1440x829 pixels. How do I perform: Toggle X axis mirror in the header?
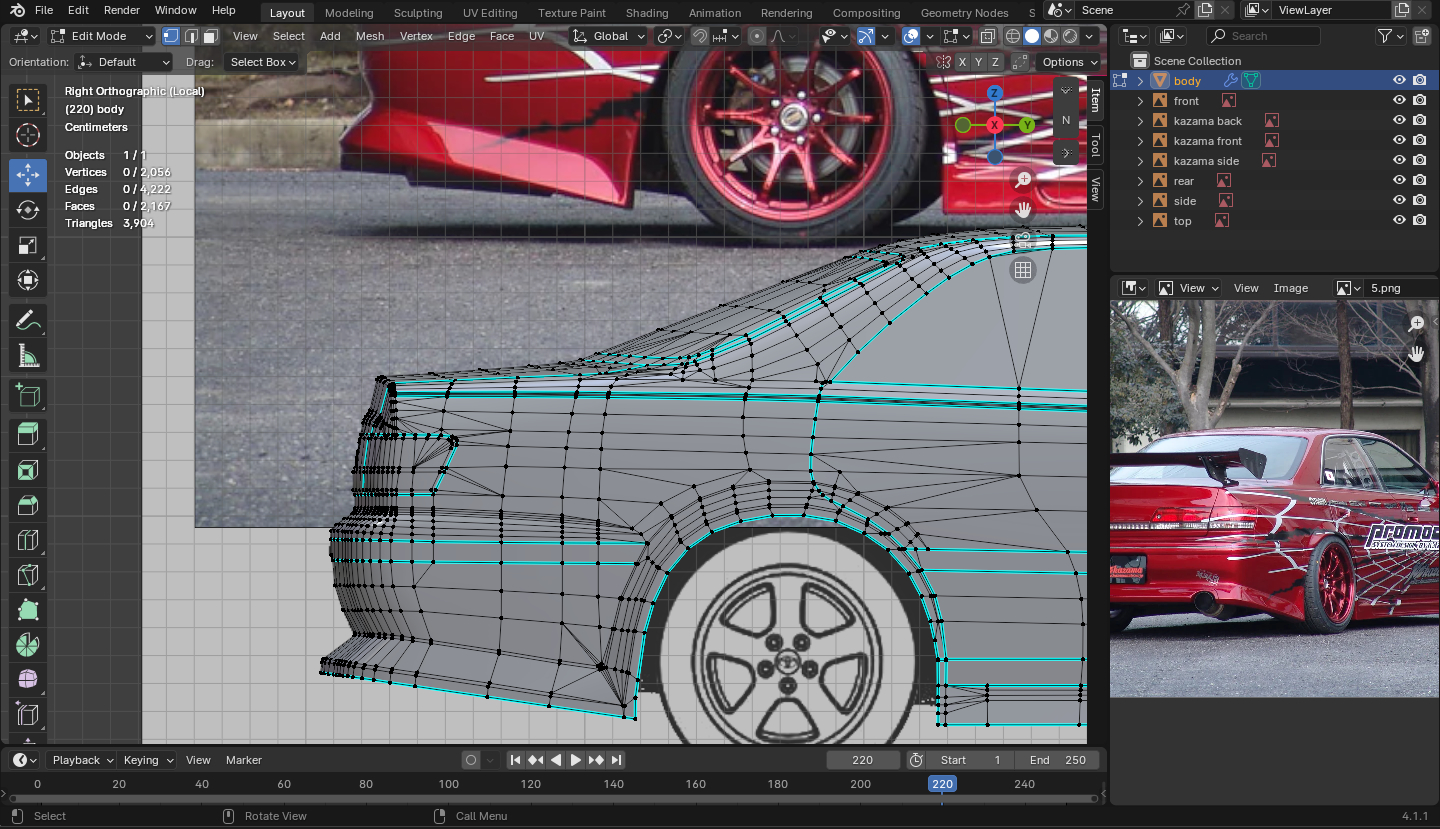pyautogui.click(x=962, y=62)
